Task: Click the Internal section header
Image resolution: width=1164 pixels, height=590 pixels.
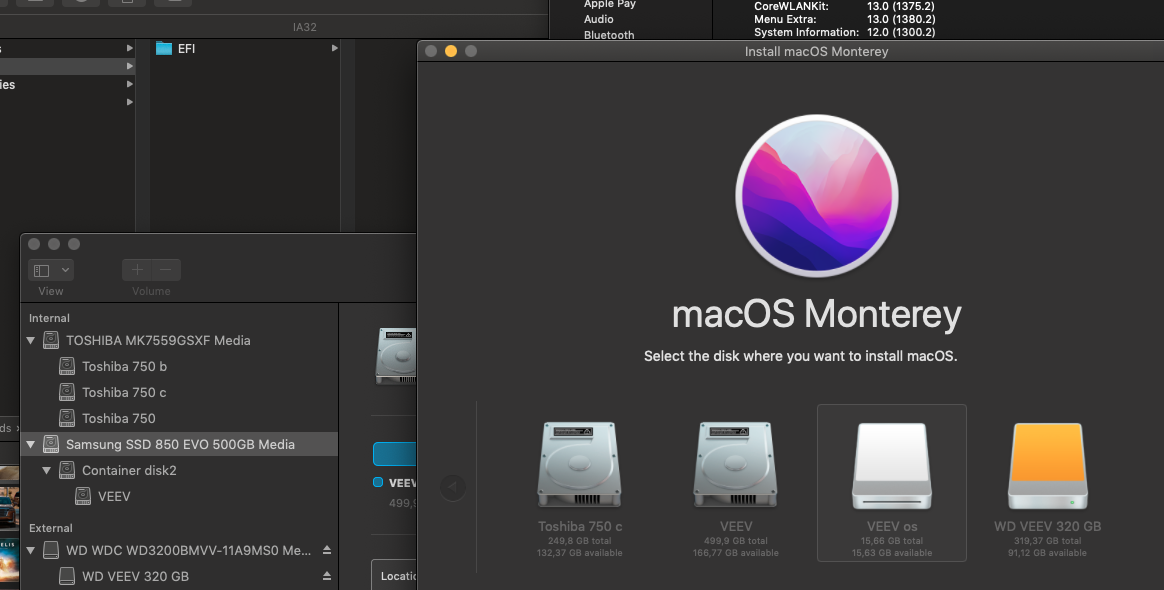Action: coord(49,318)
